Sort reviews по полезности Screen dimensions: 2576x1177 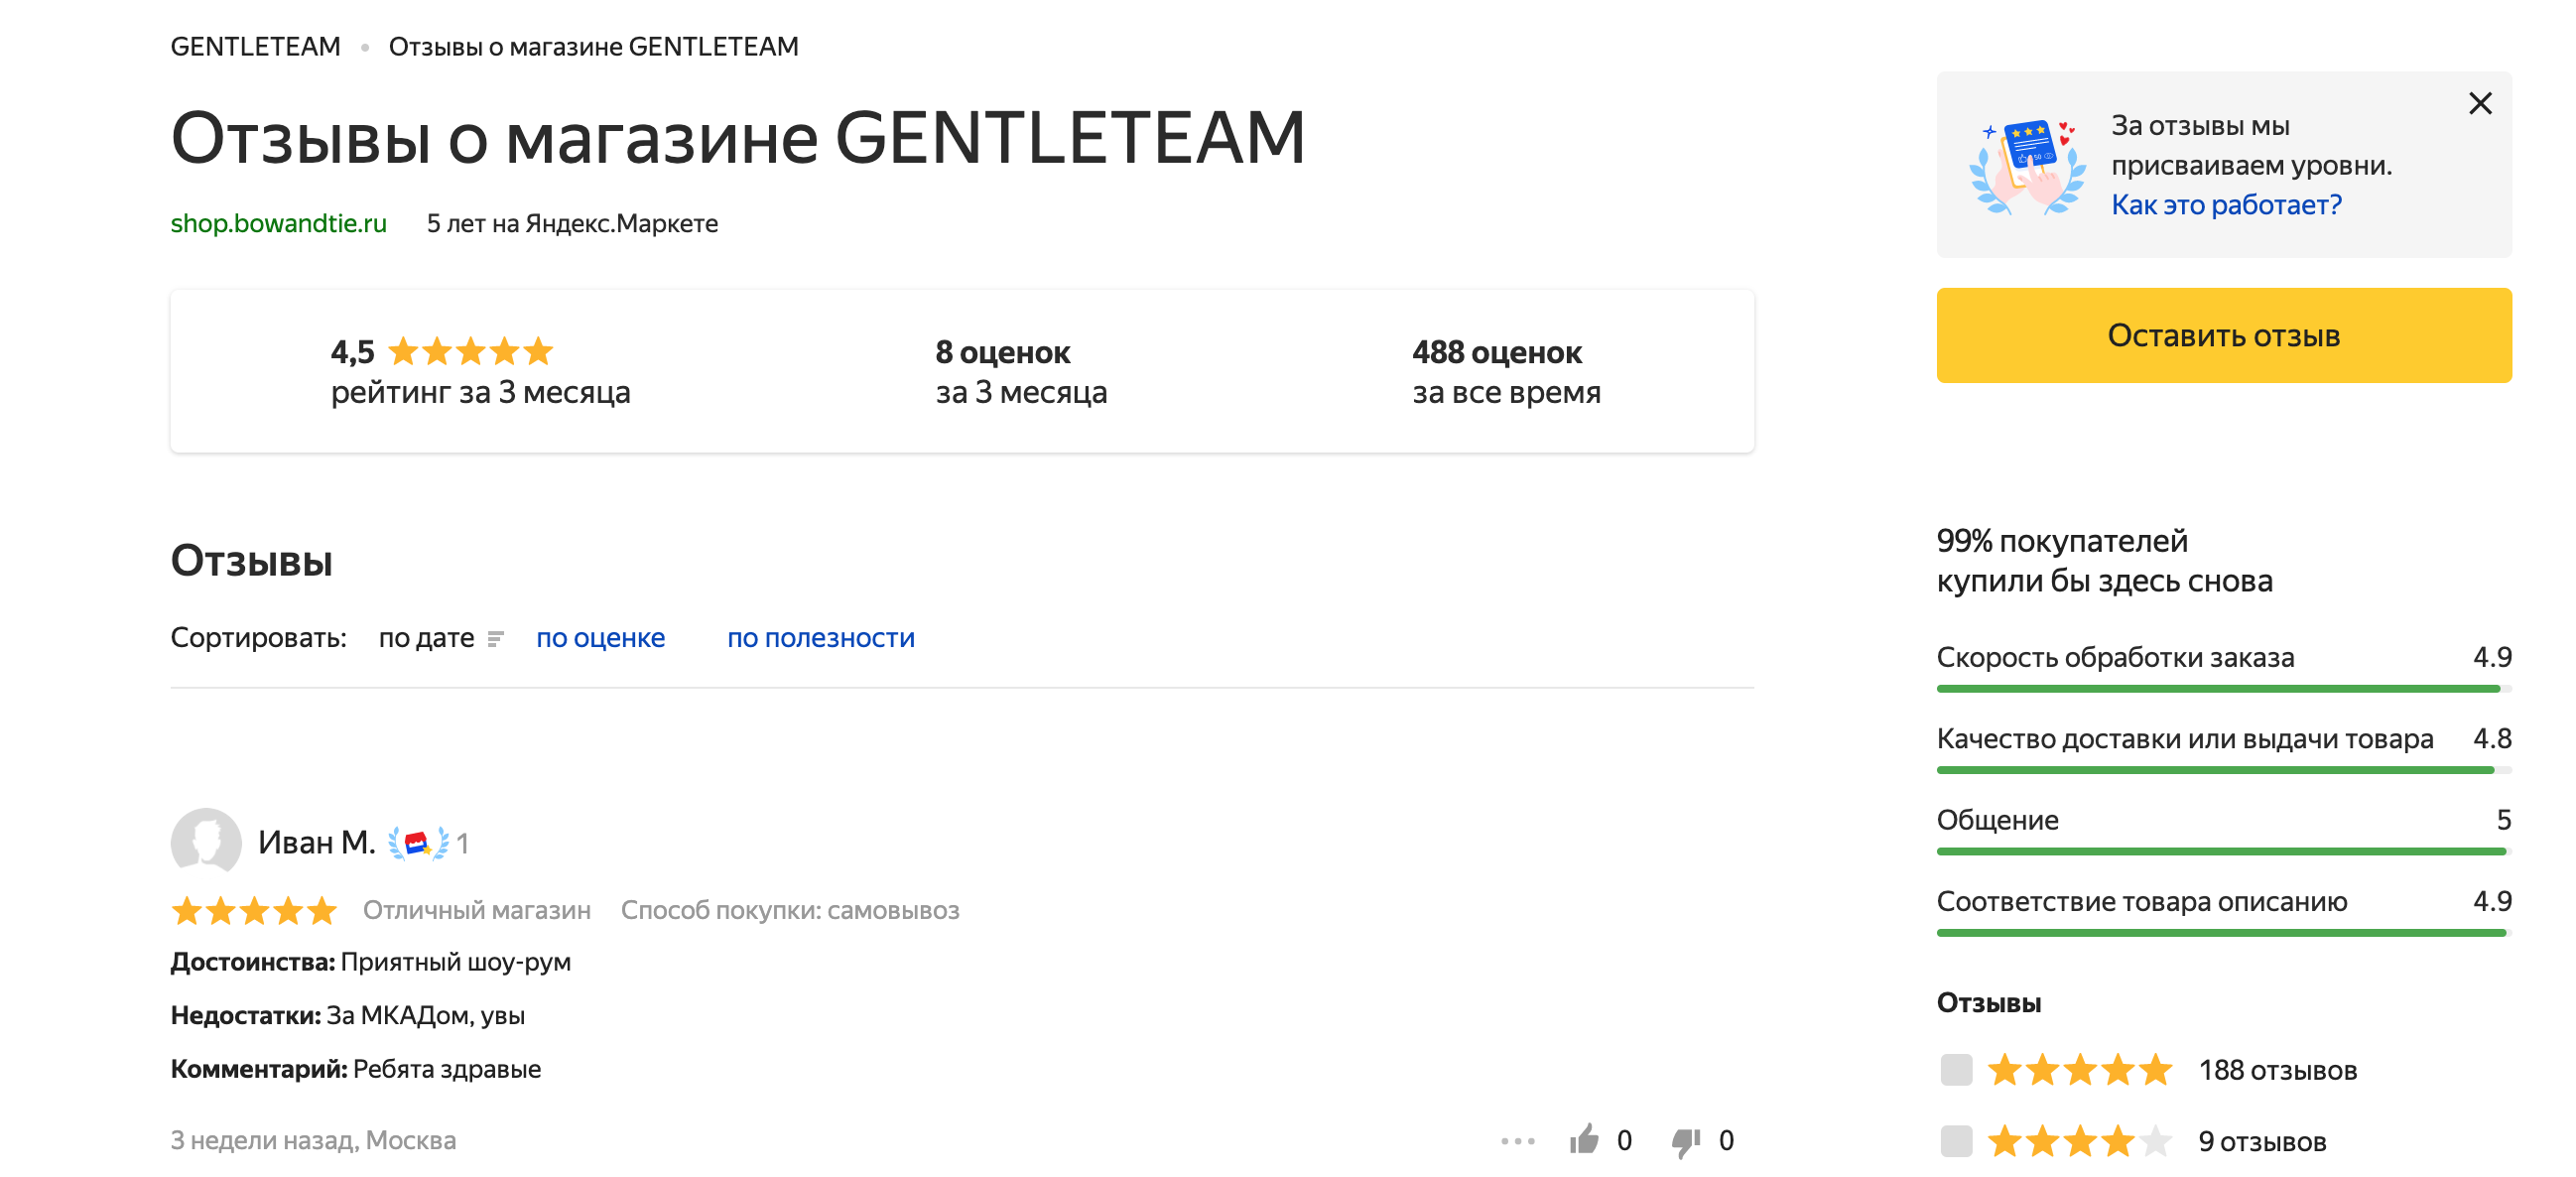coord(820,638)
